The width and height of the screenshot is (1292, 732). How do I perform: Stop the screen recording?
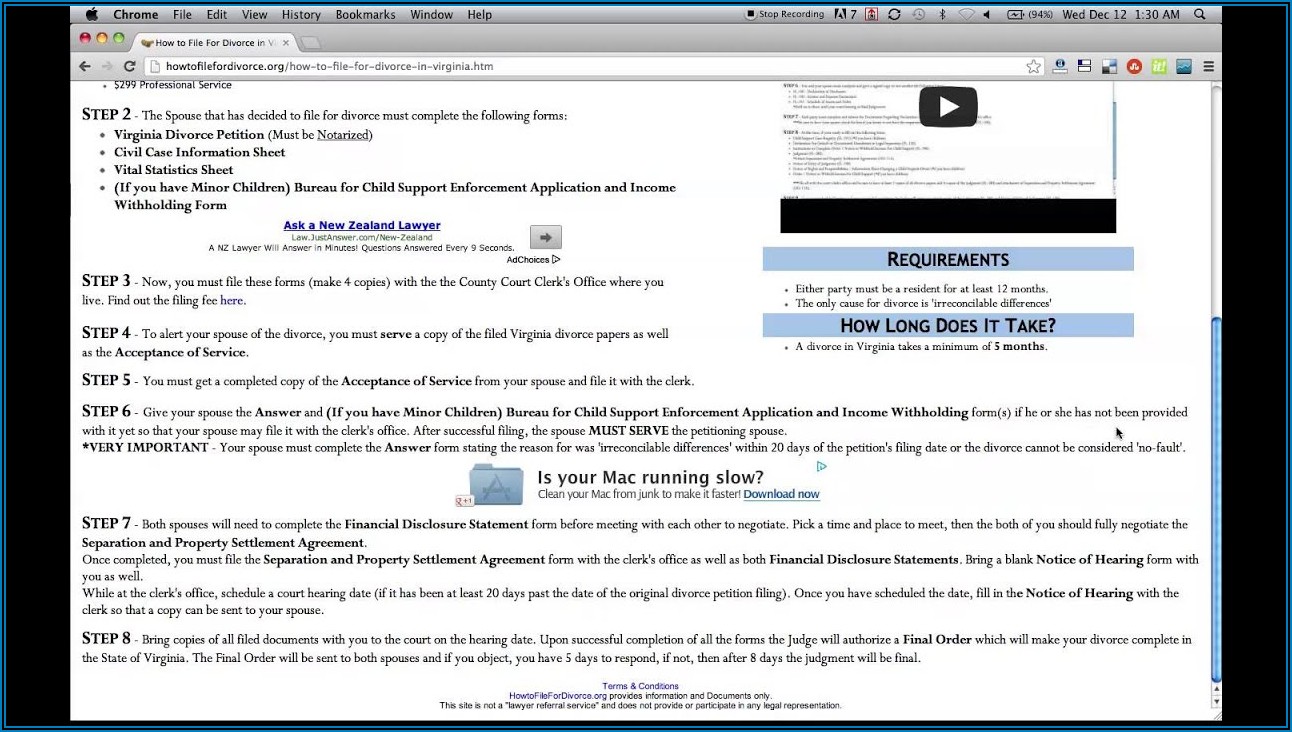click(785, 14)
